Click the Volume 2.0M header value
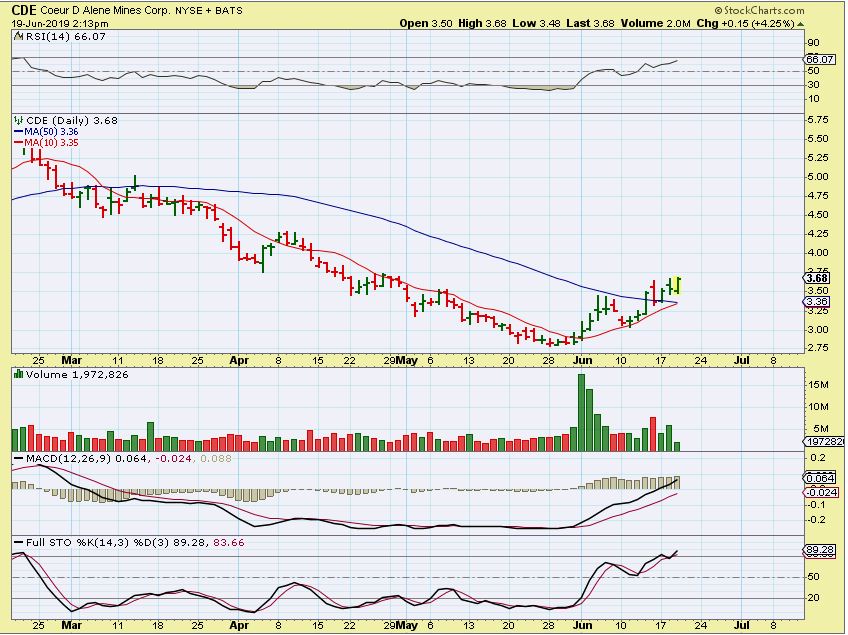Screen dimensions: 848x635 pos(656,23)
